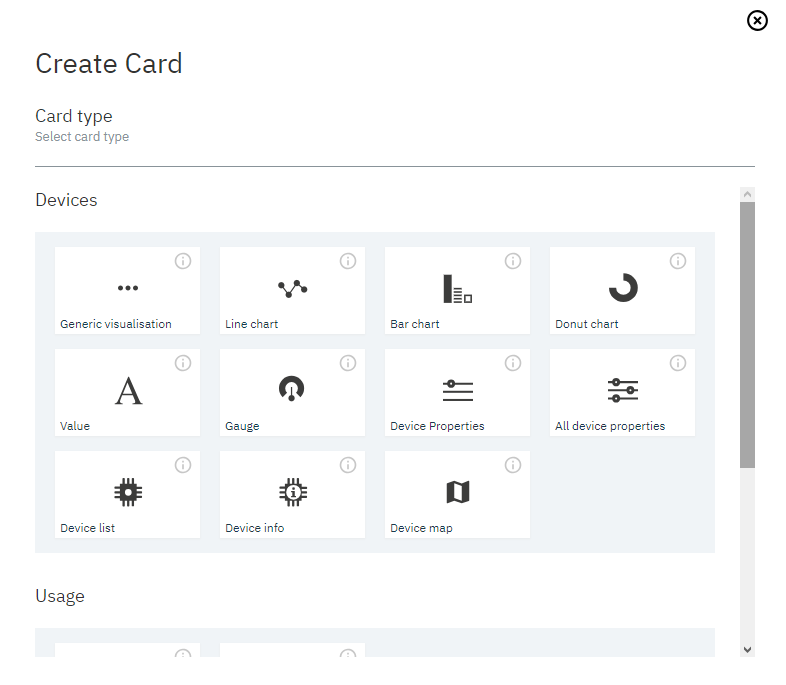
Task: Show info for Generic visualisation card
Action: tap(183, 261)
